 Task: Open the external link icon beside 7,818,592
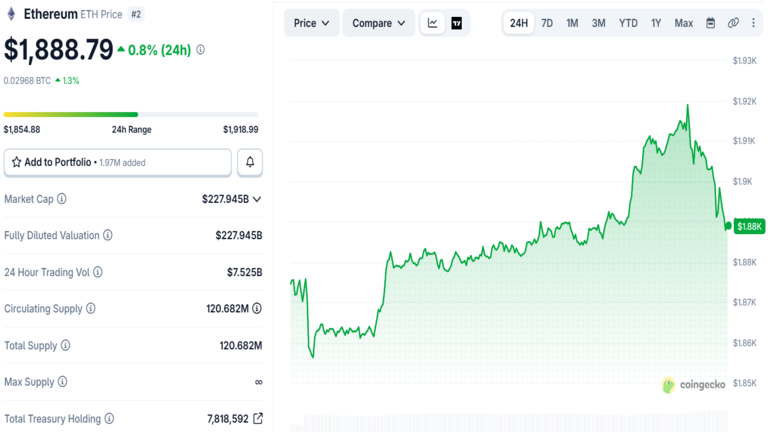pyautogui.click(x=258, y=418)
